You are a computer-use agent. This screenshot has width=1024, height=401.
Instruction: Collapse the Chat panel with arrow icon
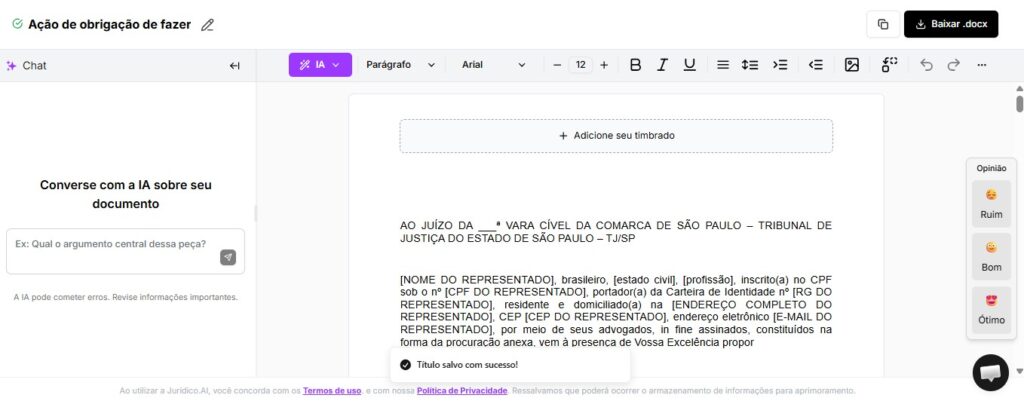tap(235, 65)
